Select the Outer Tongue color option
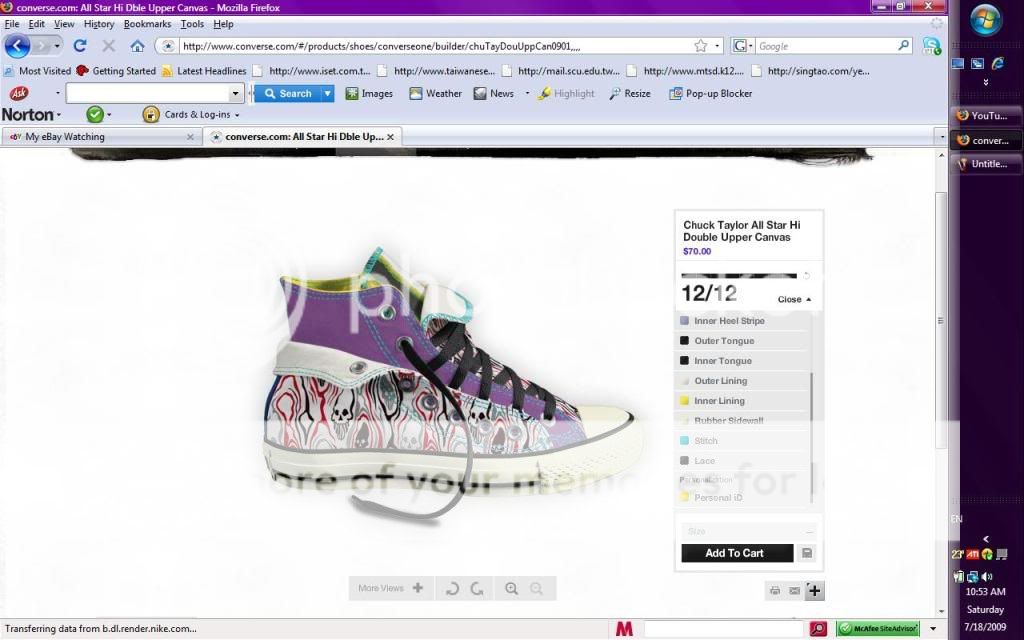1024x640 pixels. (744, 341)
